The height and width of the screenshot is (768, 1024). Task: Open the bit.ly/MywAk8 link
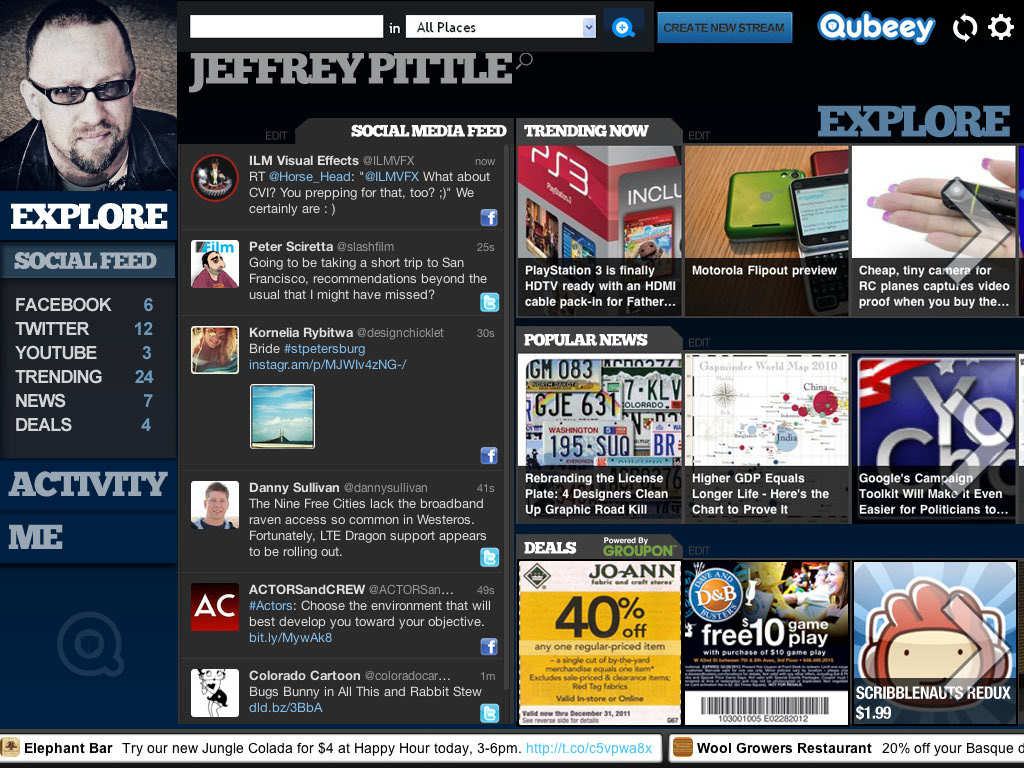[x=290, y=637]
